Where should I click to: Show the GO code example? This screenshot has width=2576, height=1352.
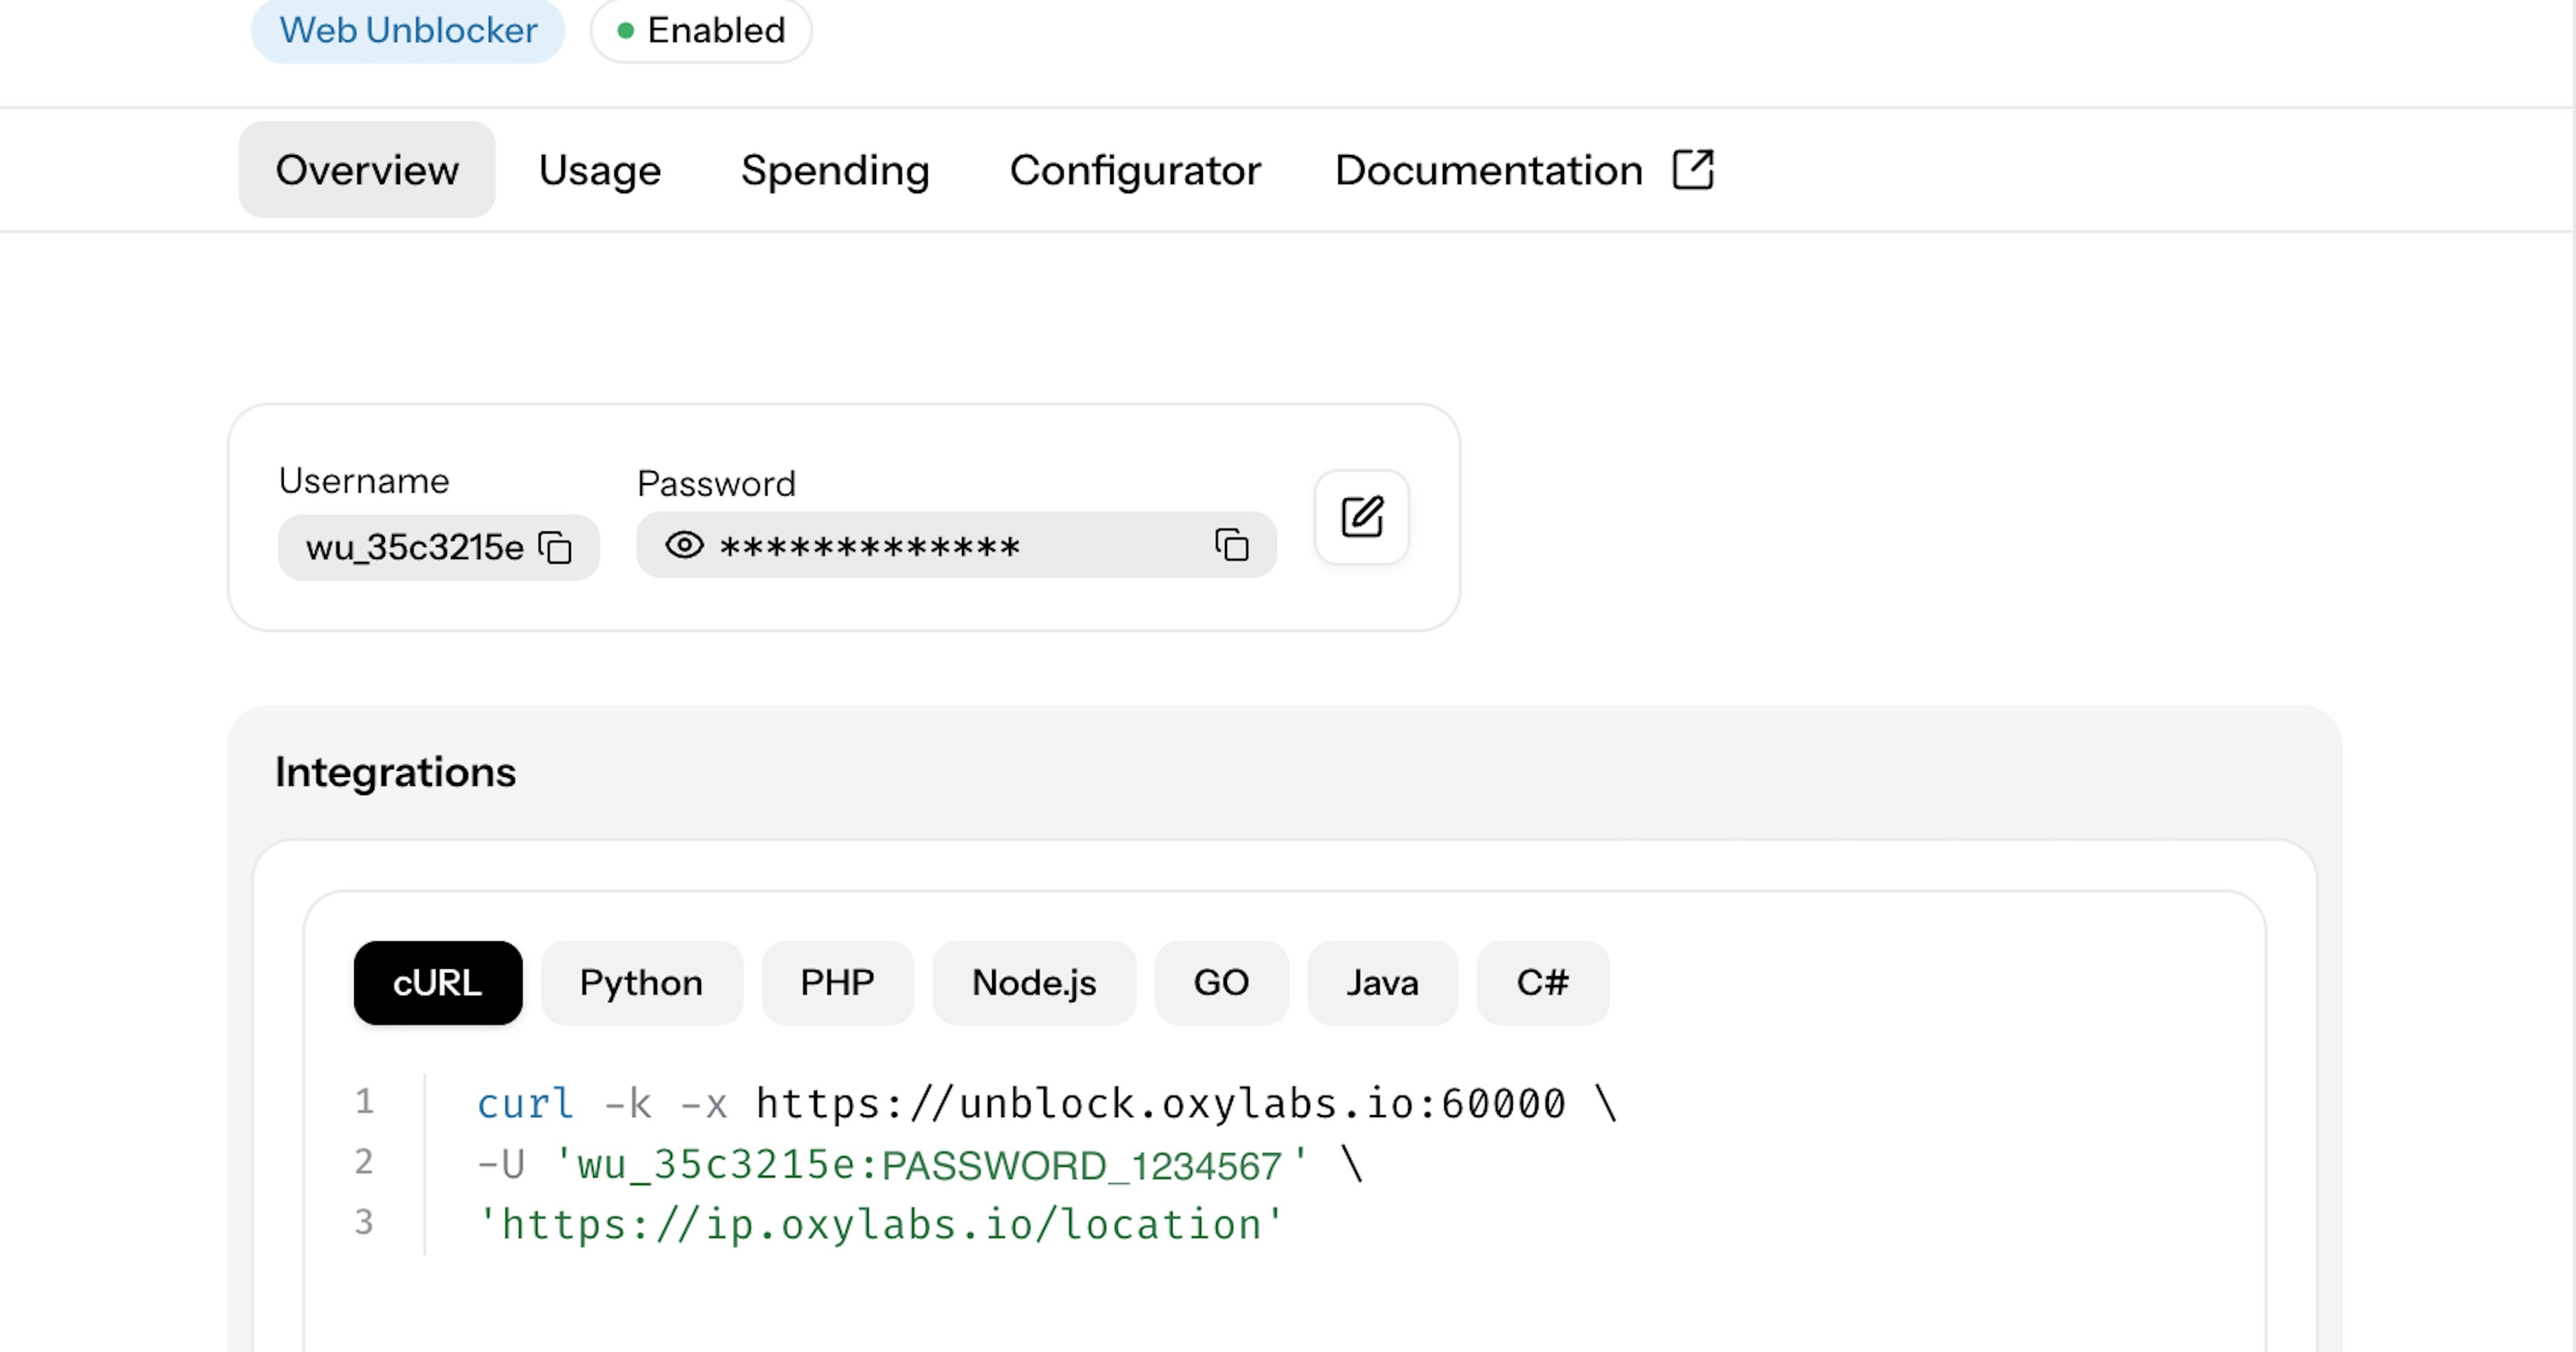tap(1221, 983)
